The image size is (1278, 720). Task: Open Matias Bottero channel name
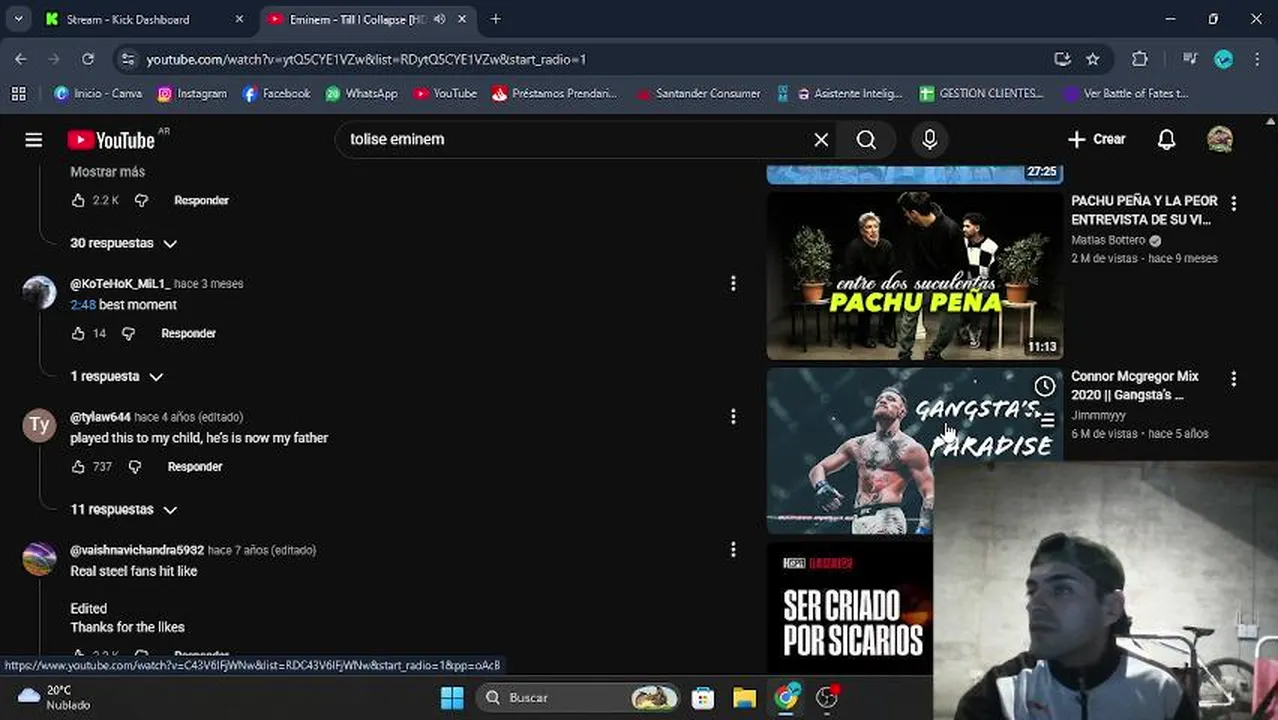(x=1108, y=240)
